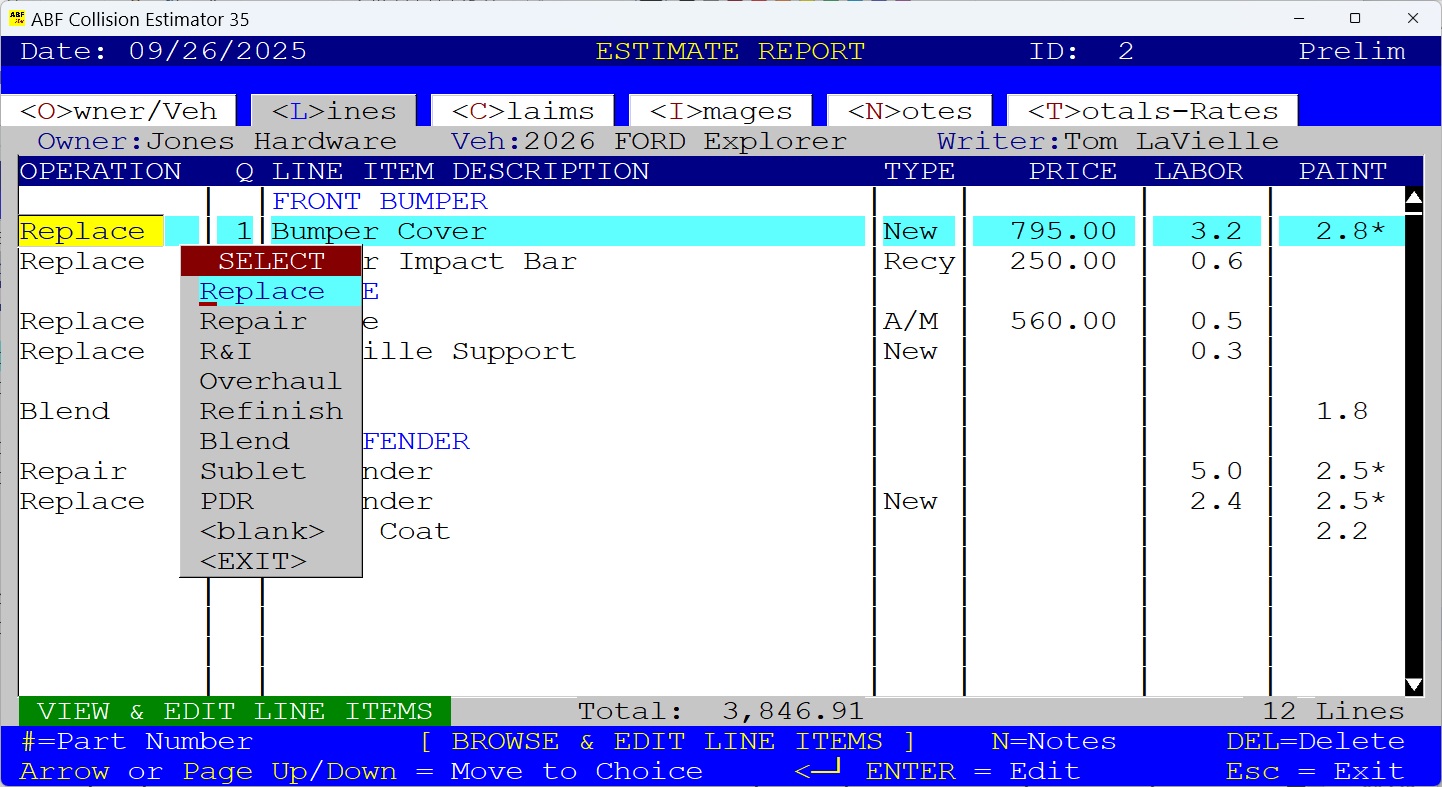Choose PDR from the operation menu
Viewport: 1442px width, 787px height.
(227, 501)
